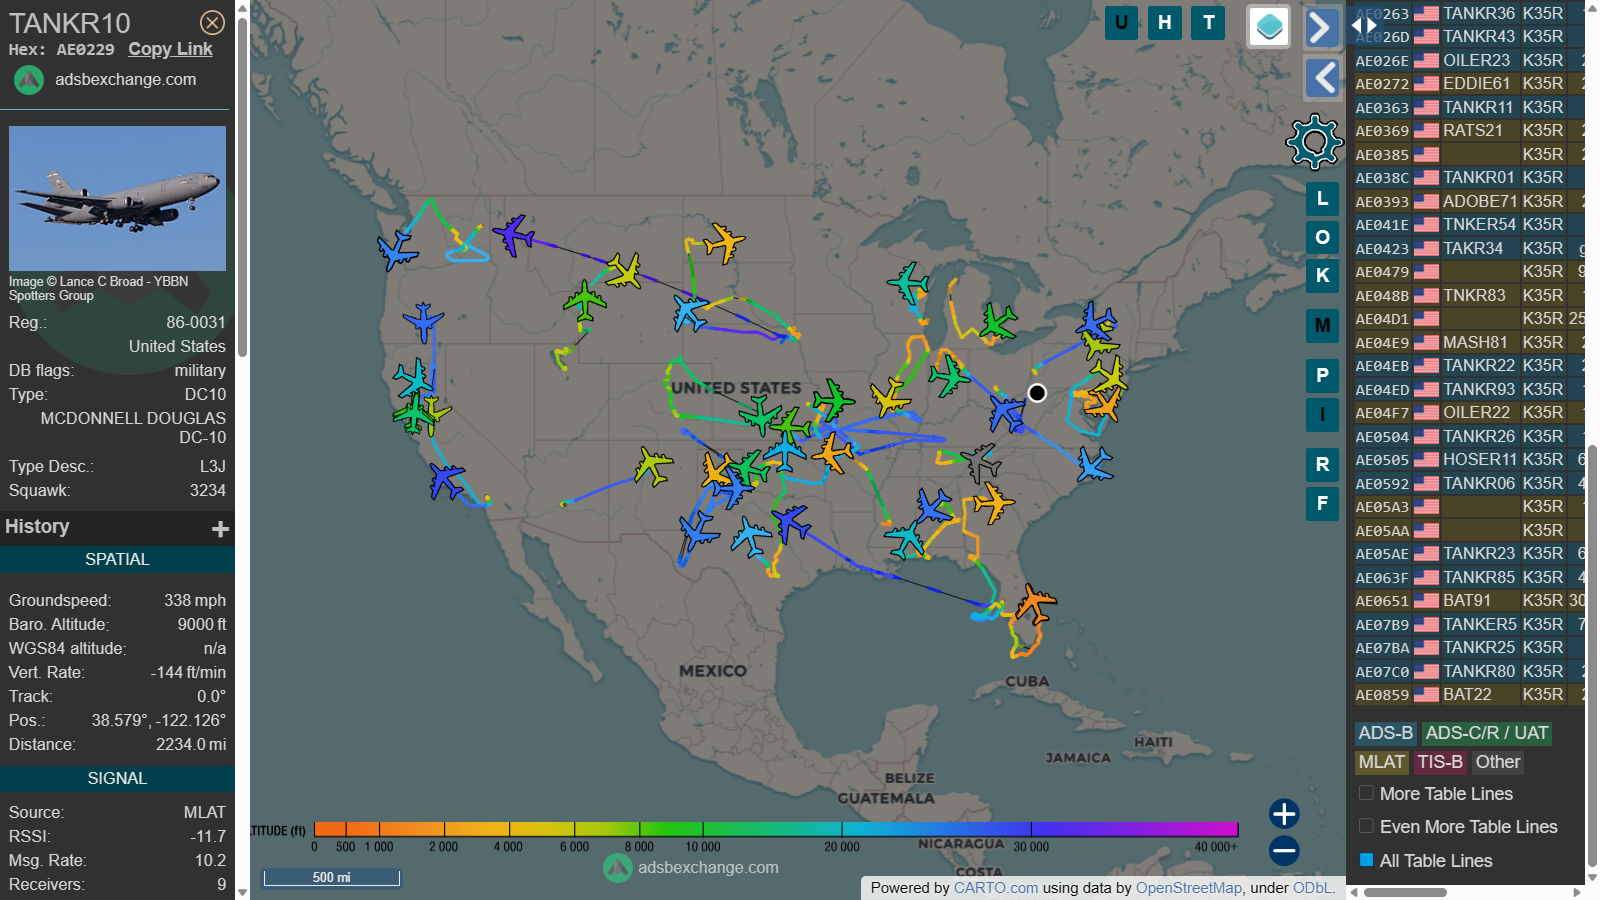
Task: Click the gray aircraft over Tennessee
Action: (981, 463)
